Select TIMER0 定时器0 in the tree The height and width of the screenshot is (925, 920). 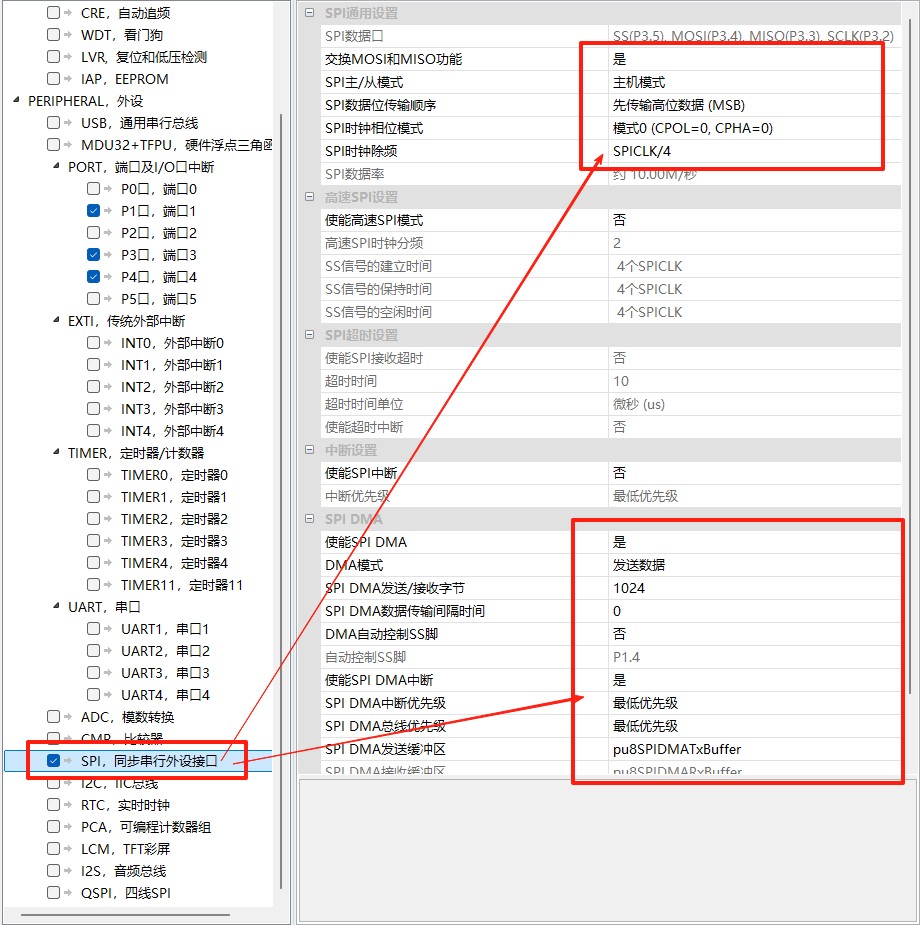(x=174, y=475)
